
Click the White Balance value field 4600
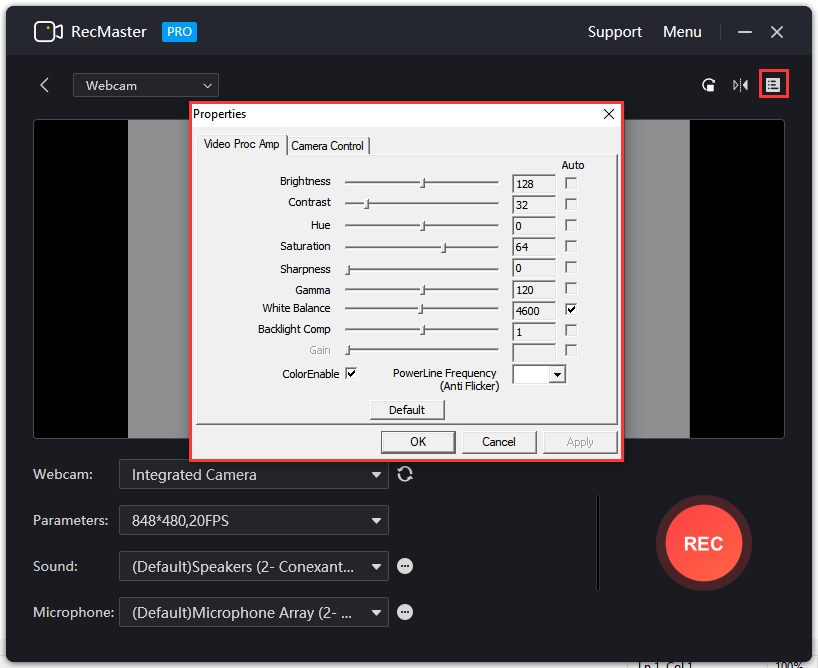534,311
